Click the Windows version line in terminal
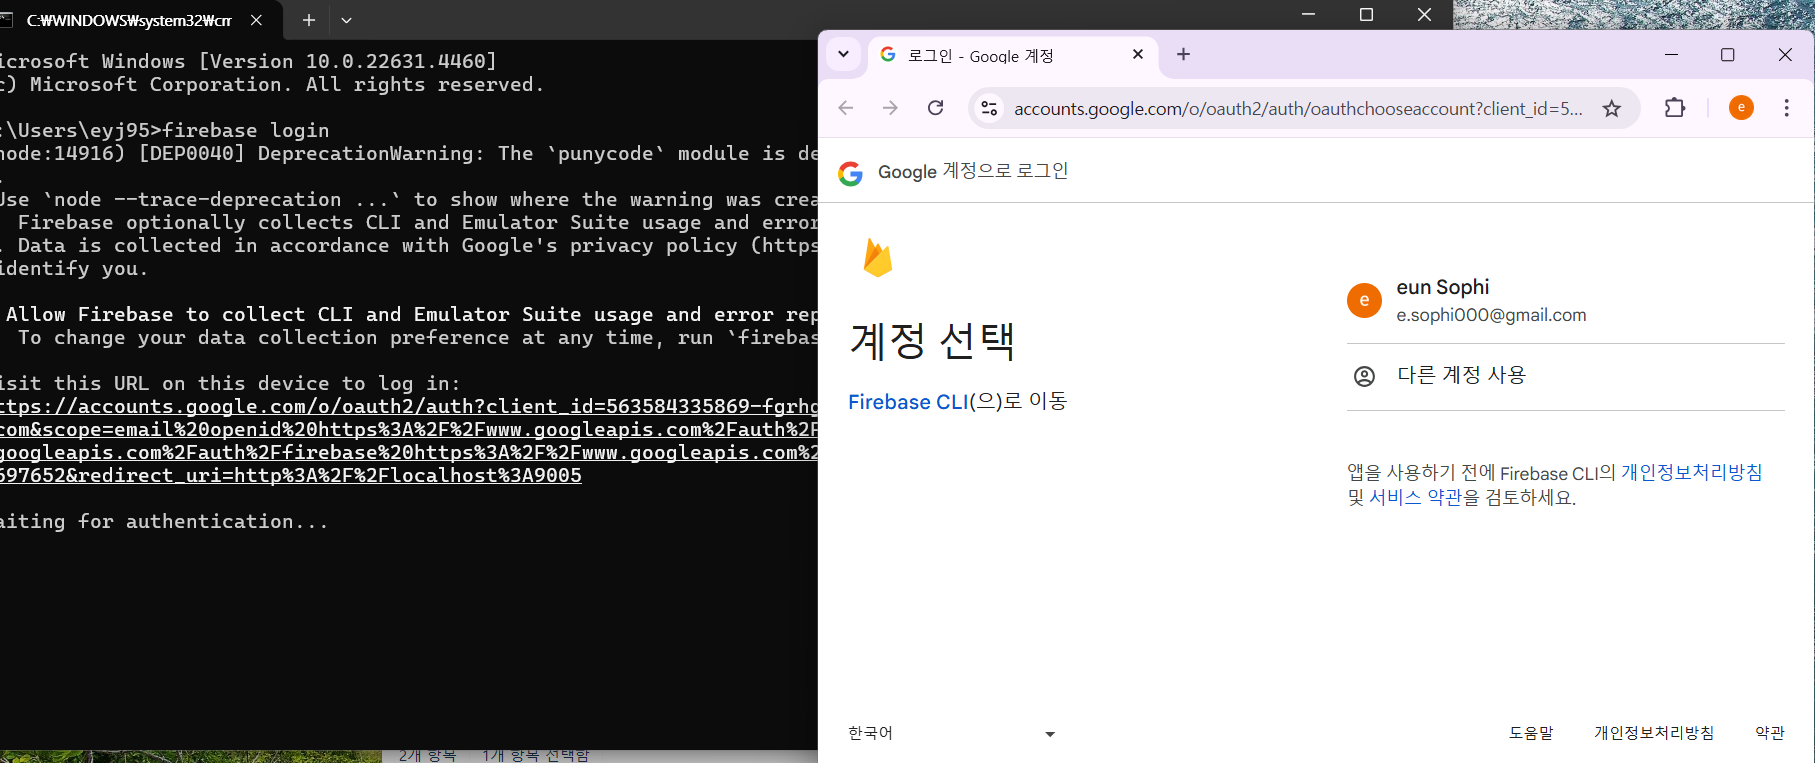1815x763 pixels. tap(248, 61)
